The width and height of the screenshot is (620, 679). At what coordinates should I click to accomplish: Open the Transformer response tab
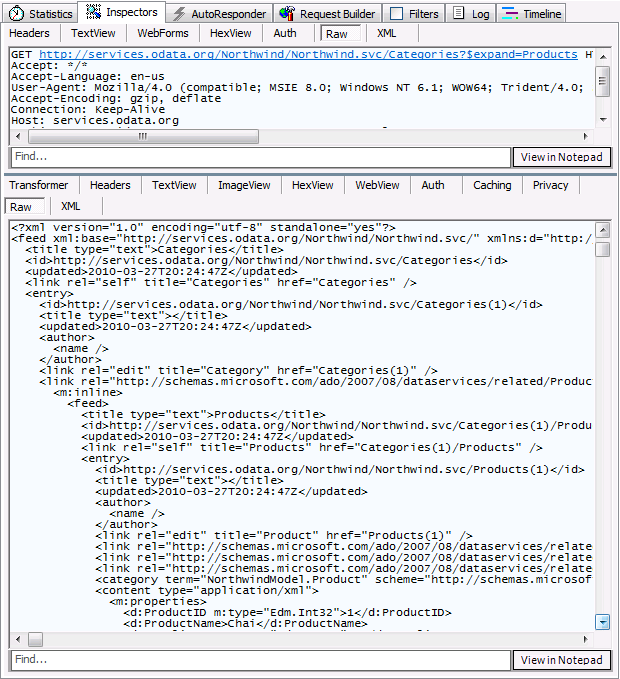(39, 185)
